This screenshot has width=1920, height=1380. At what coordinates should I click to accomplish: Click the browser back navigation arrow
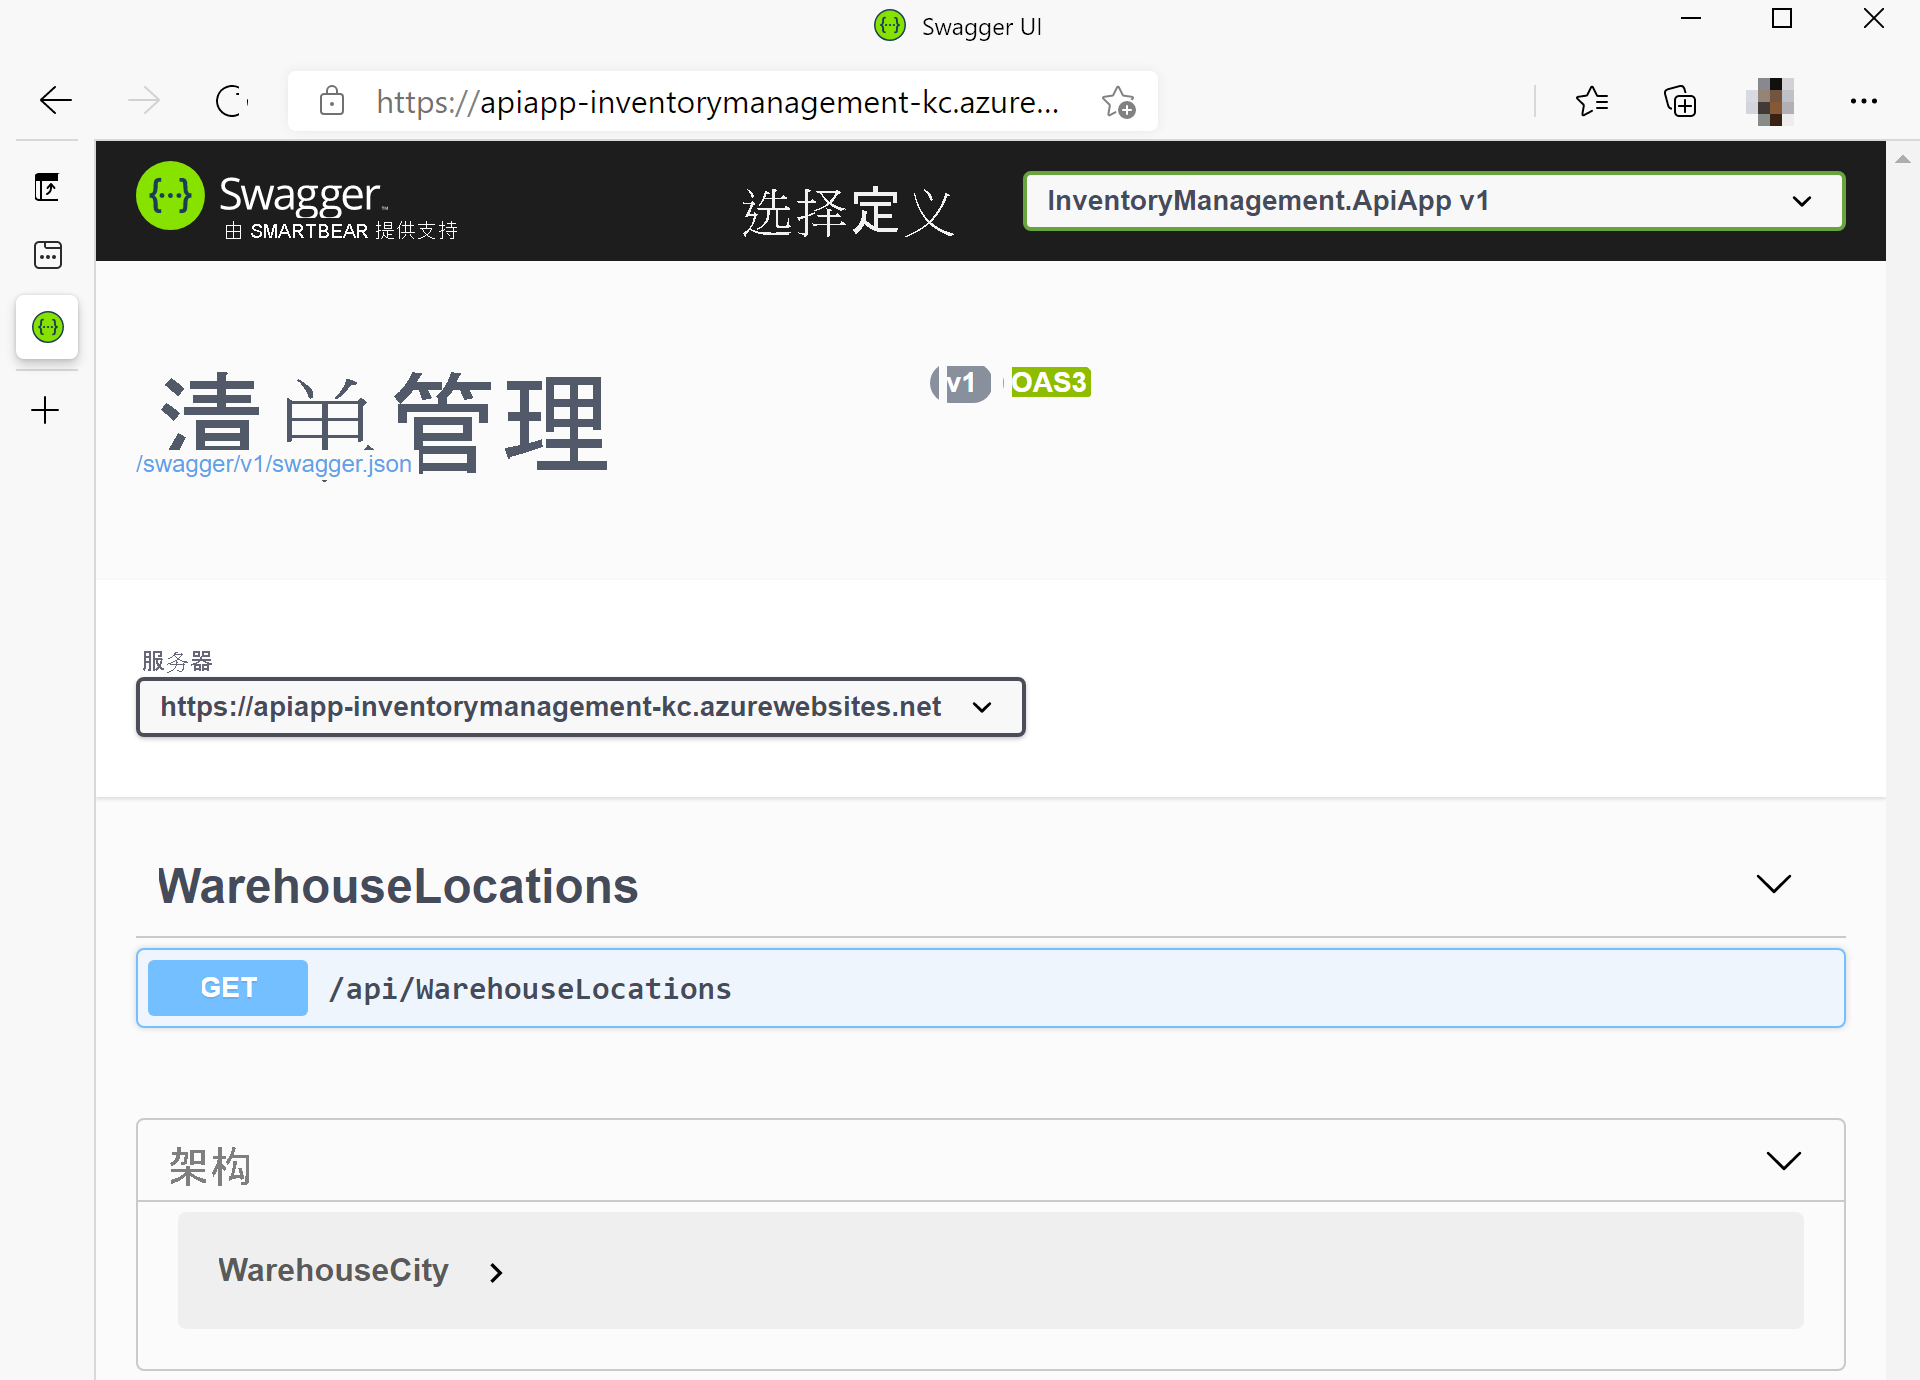click(x=54, y=100)
